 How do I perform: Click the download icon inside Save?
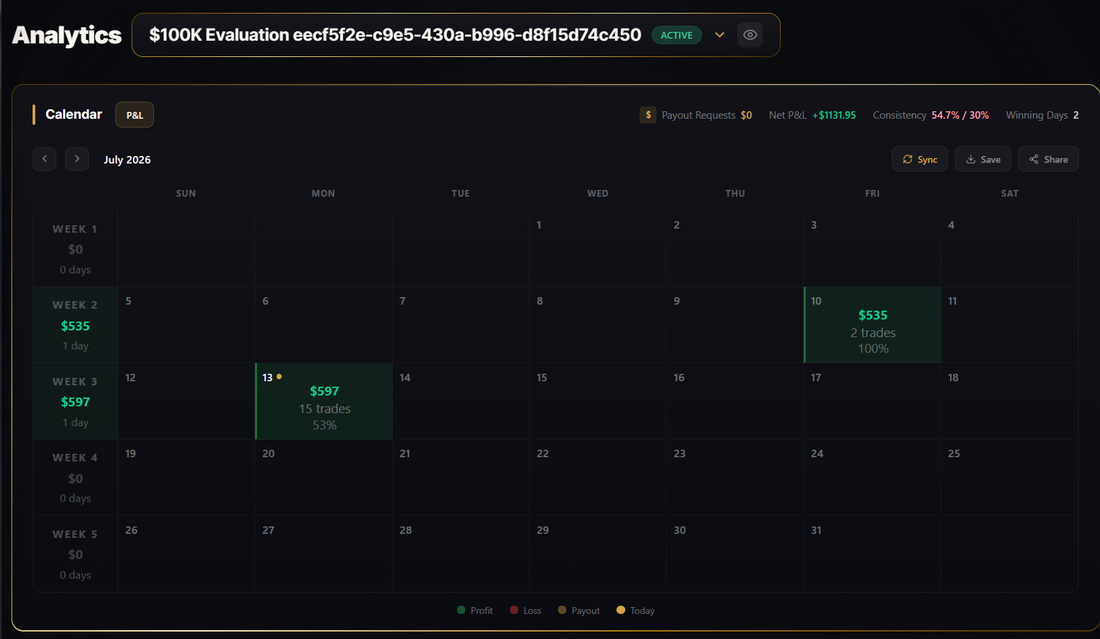(x=970, y=159)
